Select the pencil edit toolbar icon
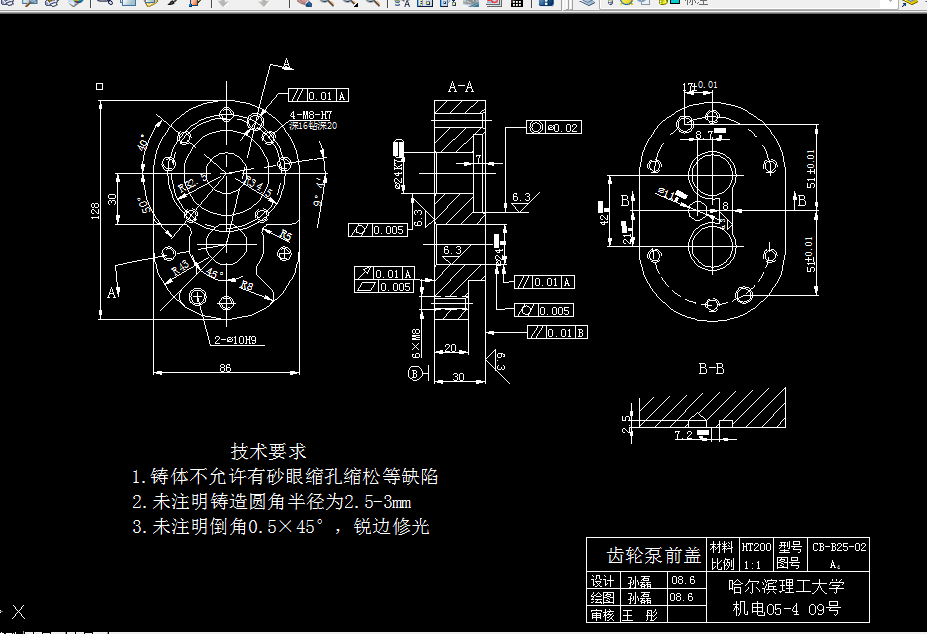927x634 pixels. coord(172,6)
